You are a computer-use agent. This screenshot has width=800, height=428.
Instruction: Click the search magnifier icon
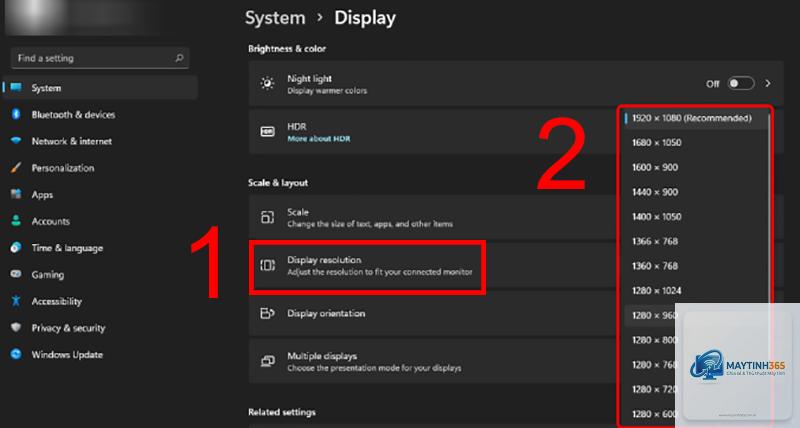pos(179,58)
